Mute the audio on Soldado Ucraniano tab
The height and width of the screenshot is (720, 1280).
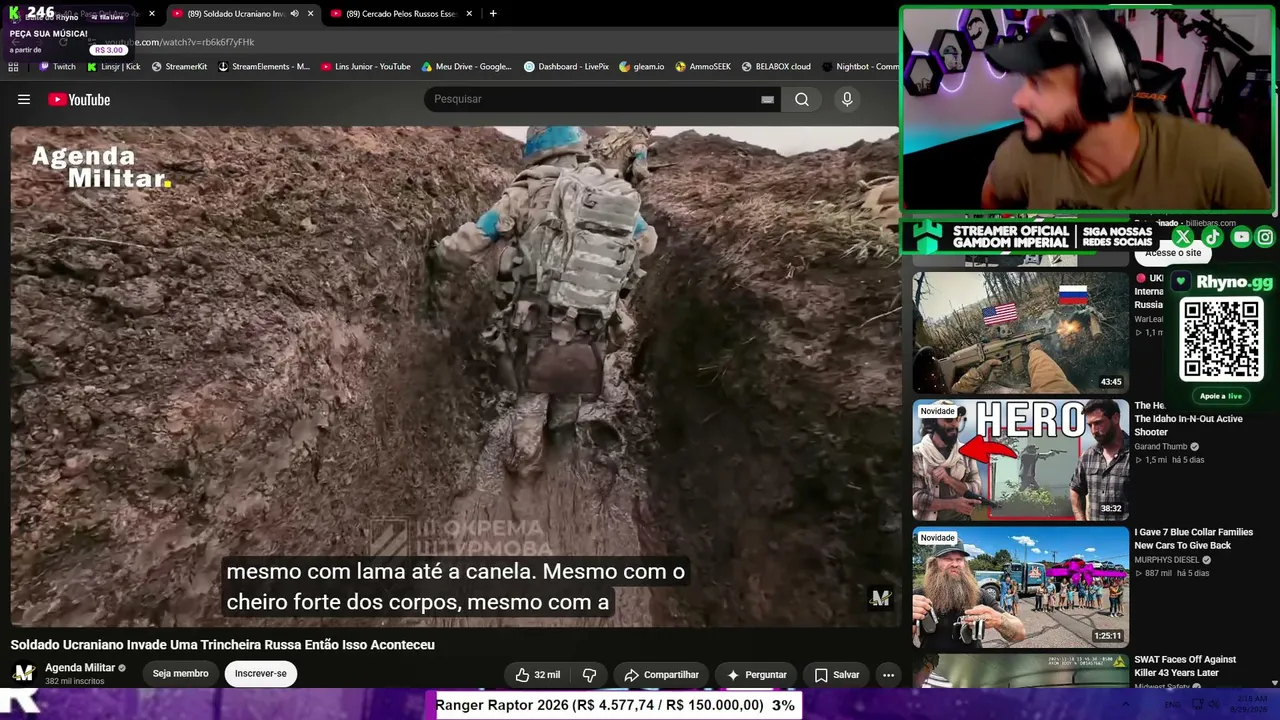(294, 13)
